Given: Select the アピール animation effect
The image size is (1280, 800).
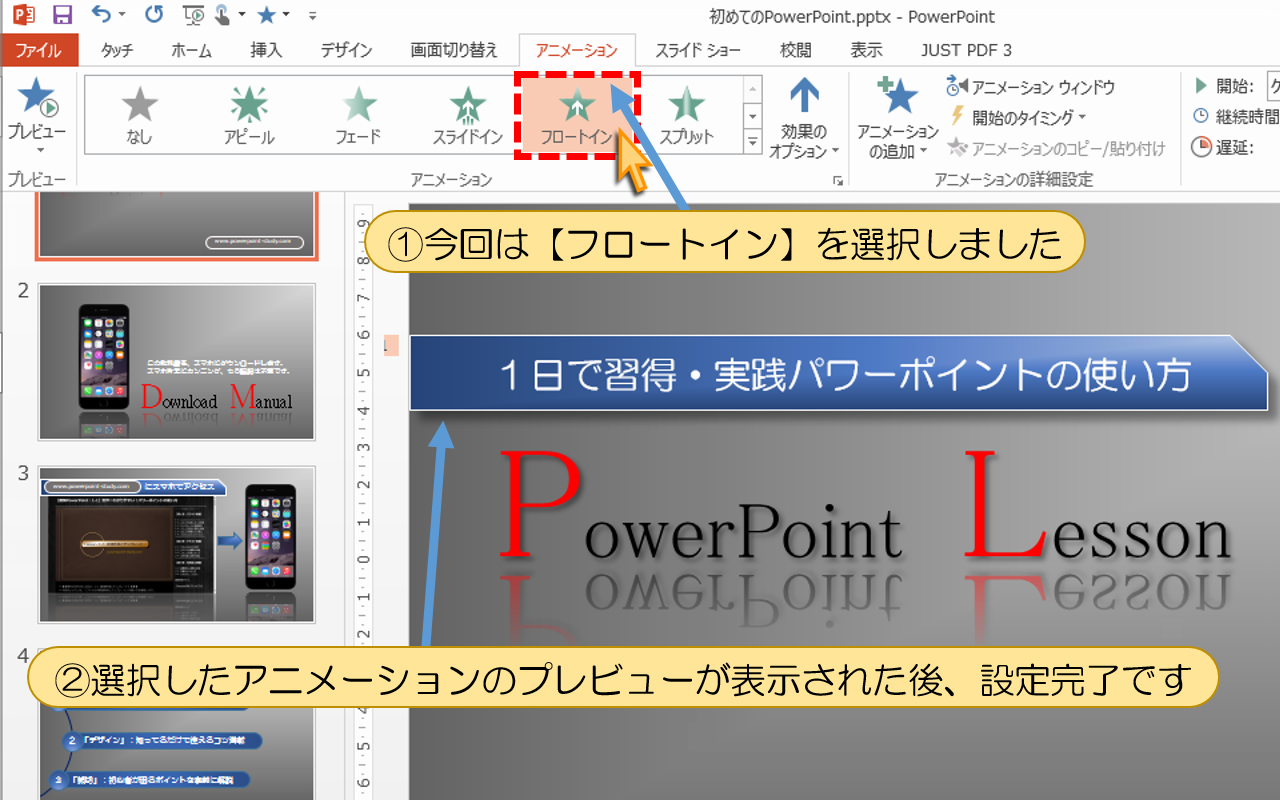Looking at the screenshot, I should tap(249, 114).
